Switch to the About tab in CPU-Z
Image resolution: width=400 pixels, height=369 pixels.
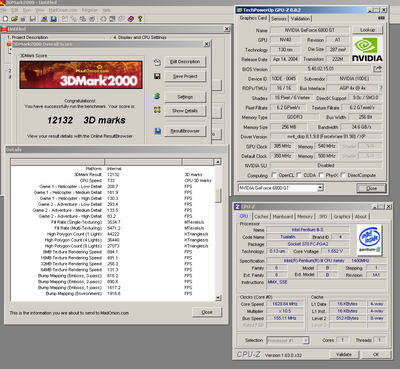(361, 217)
